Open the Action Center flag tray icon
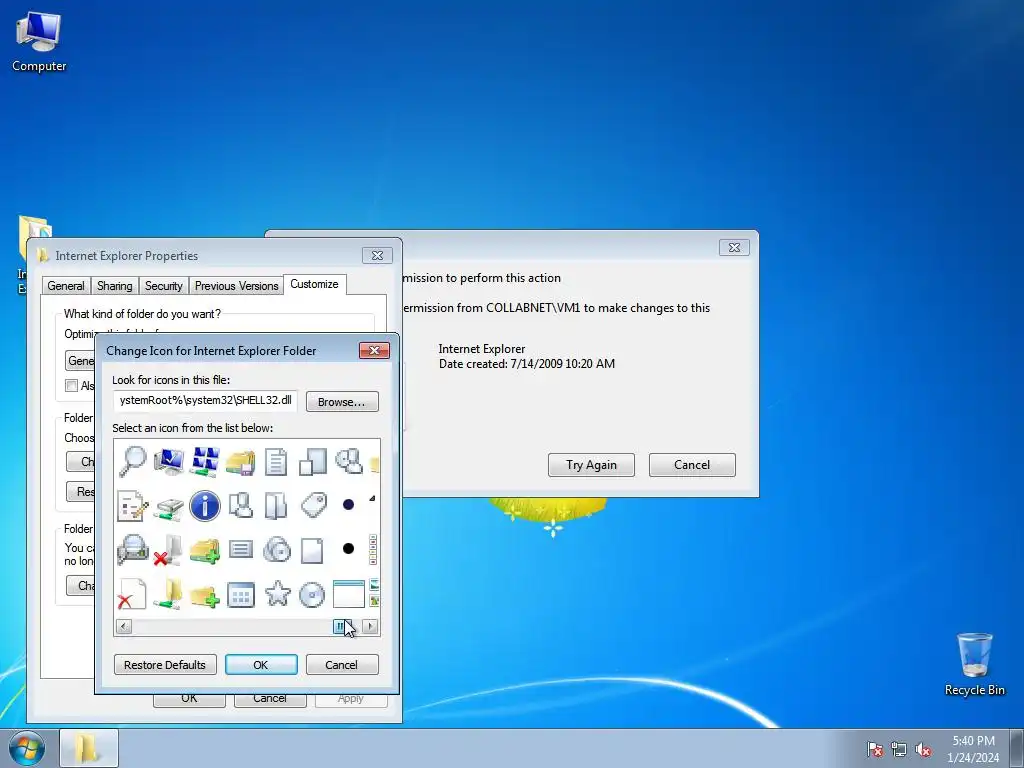Viewport: 1024px width, 768px height. click(x=875, y=749)
